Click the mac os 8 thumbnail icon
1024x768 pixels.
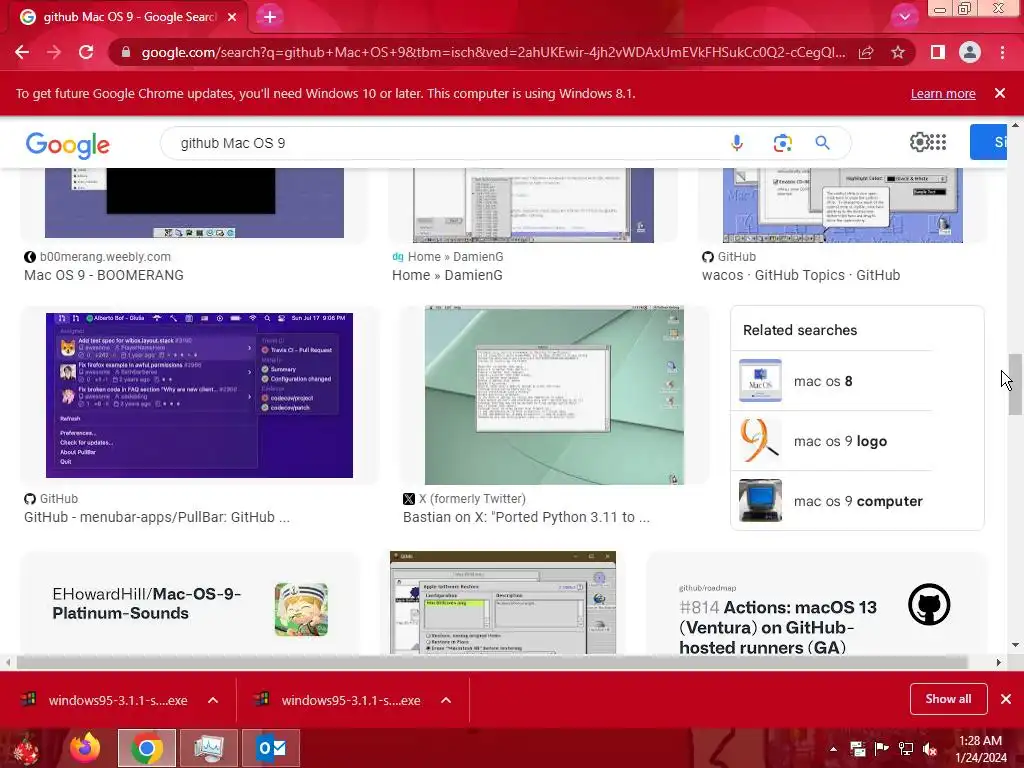tap(760, 381)
